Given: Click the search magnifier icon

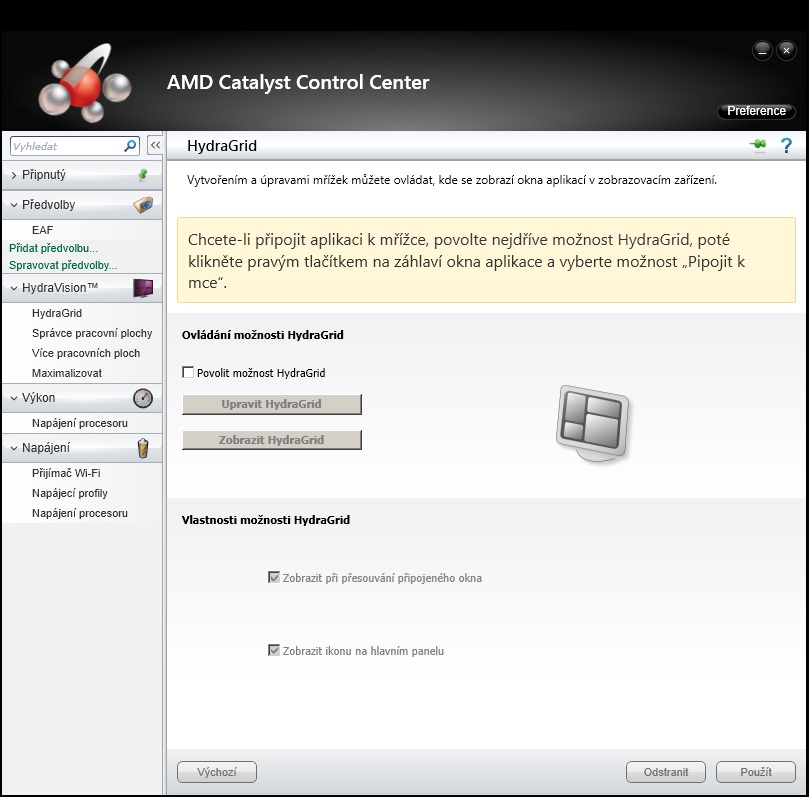Looking at the screenshot, I should (x=130, y=146).
